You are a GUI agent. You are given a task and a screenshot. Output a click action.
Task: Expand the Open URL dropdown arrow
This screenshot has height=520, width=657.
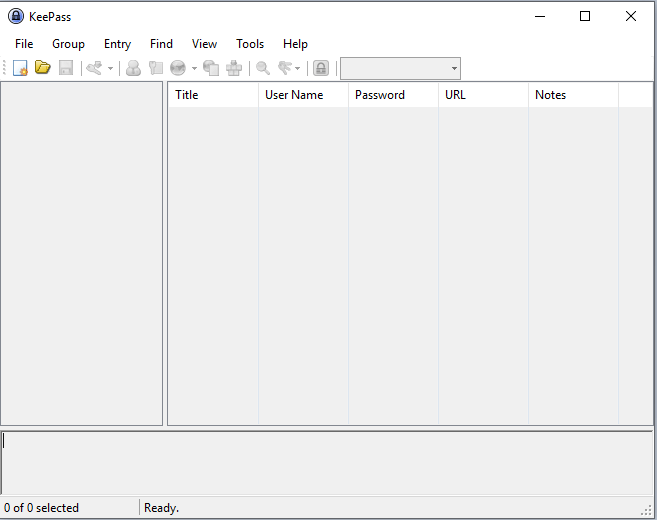pyautogui.click(x=194, y=68)
